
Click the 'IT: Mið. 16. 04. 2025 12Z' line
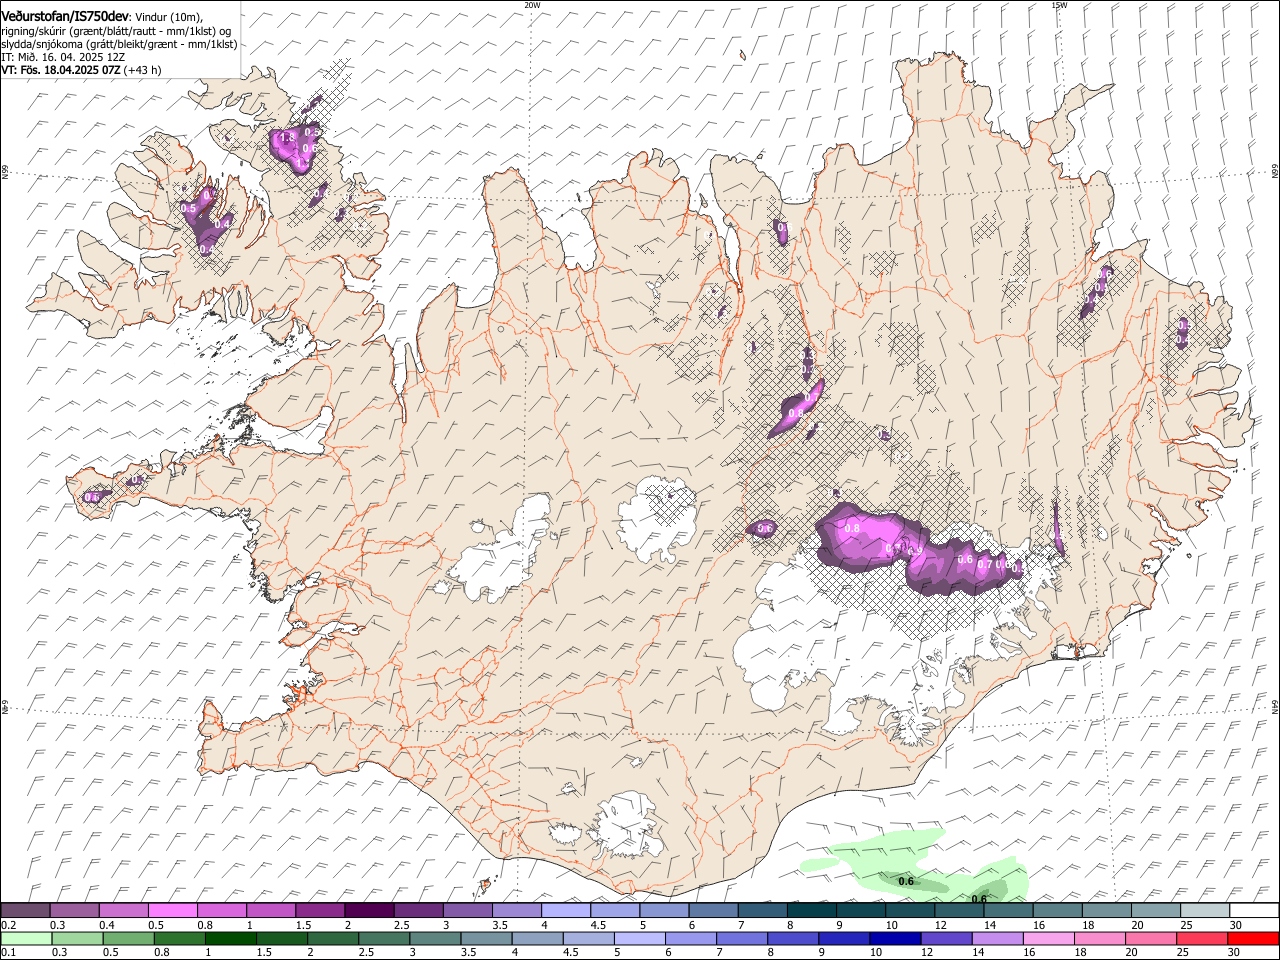tap(63, 57)
